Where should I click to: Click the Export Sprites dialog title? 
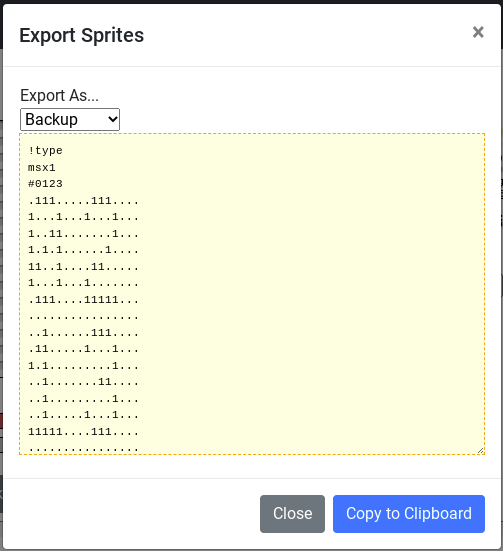click(x=82, y=35)
